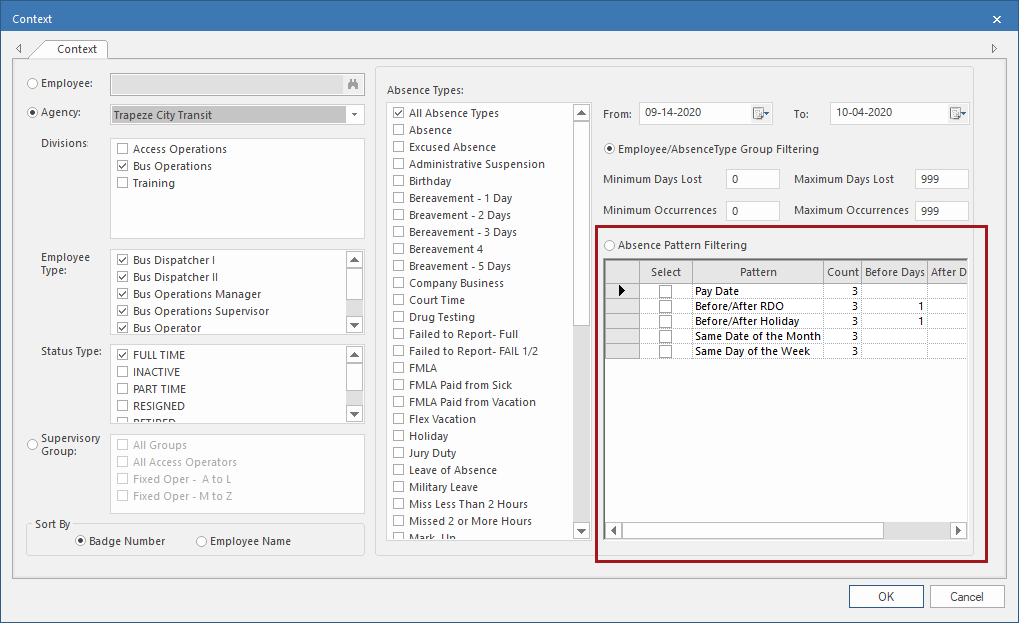Screen dimensions: 1019x623
Task: Click the Employee search binoculars icon
Action: pyautogui.click(x=353, y=84)
